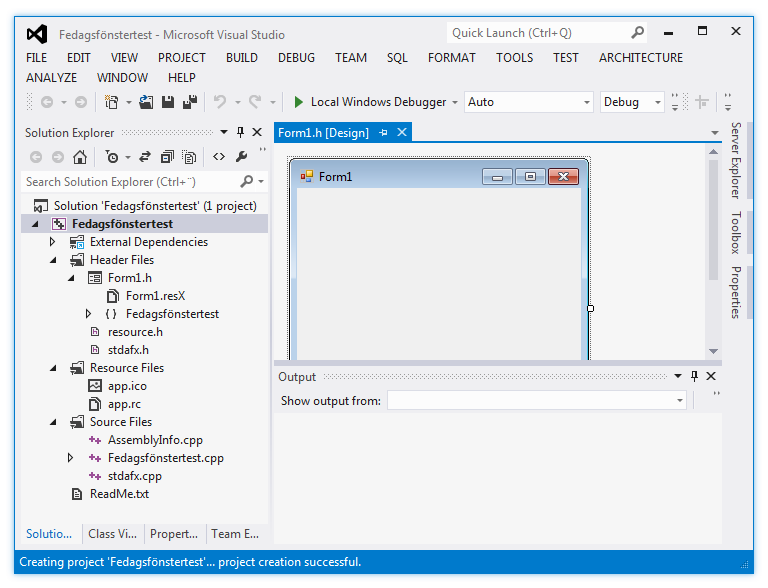768x588 pixels.
Task: Select the app.ico resource file
Action: 127,386
